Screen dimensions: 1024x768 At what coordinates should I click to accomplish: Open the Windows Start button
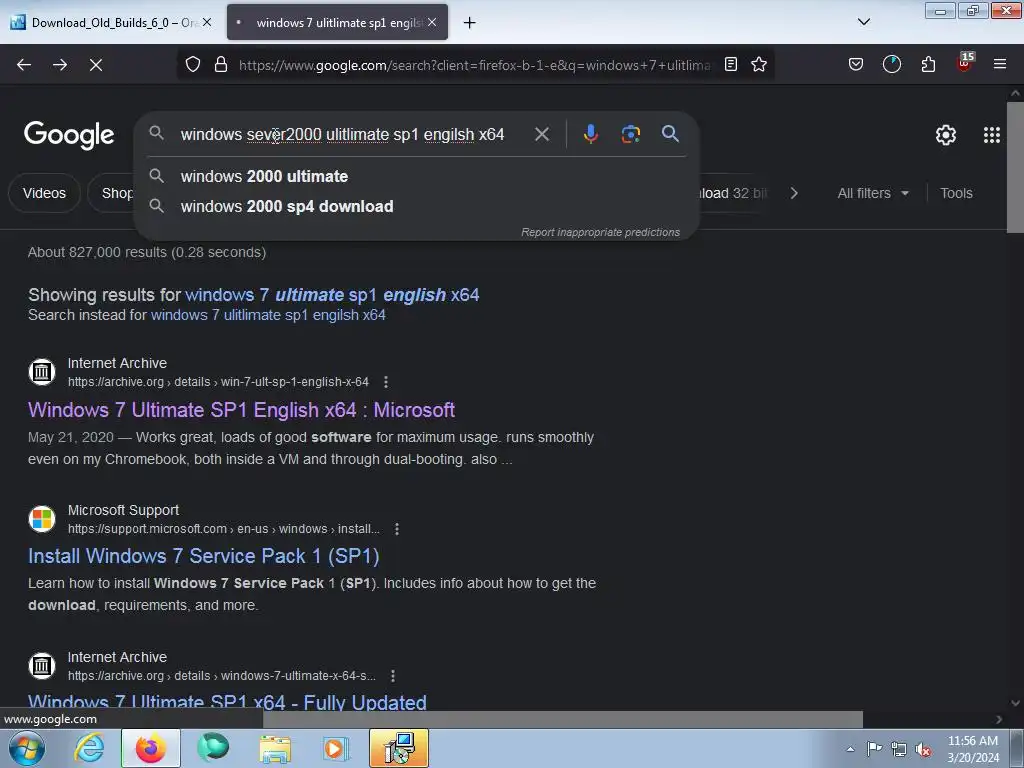(x=27, y=748)
